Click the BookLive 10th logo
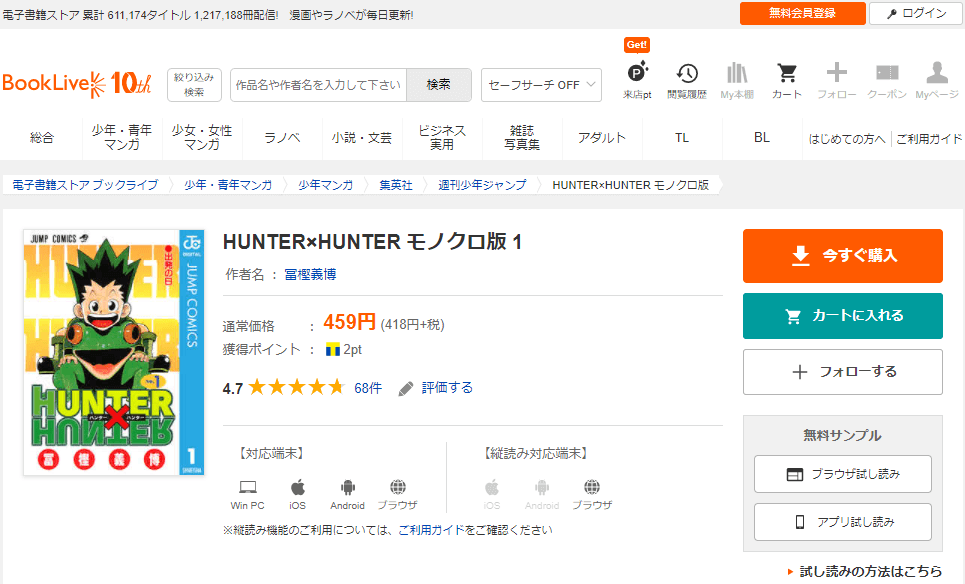Viewport: 965px width, 584px height. click(x=77, y=83)
